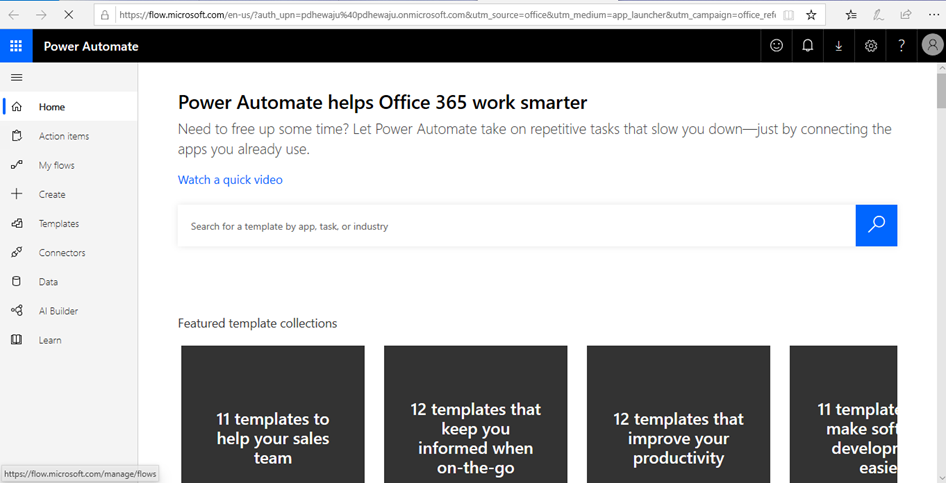Open the software development templates card
Viewport: 946px width, 483px height.
tap(843, 414)
